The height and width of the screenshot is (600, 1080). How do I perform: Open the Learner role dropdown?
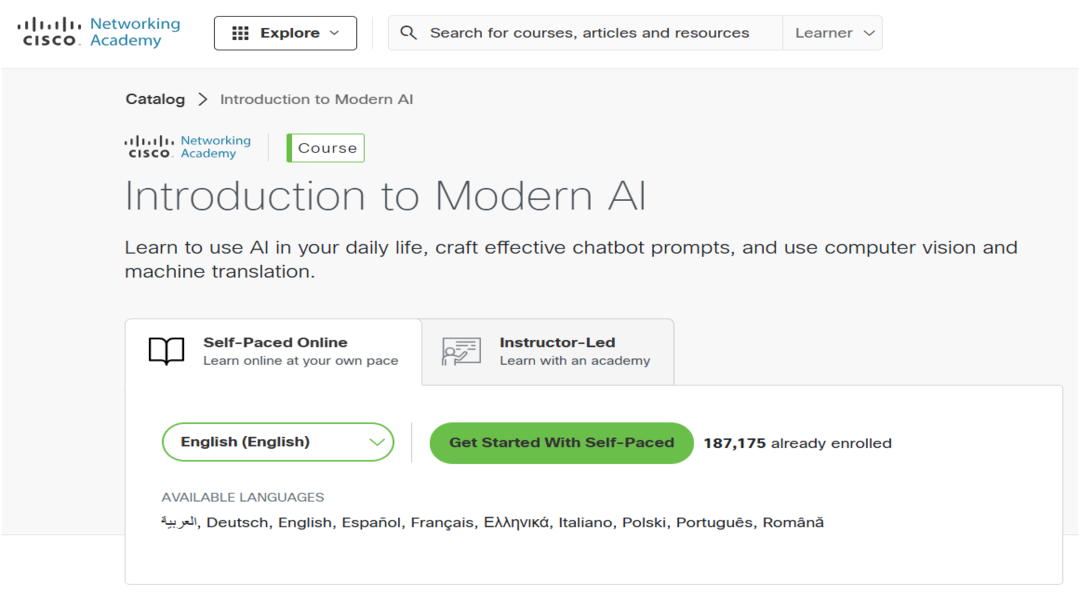834,33
